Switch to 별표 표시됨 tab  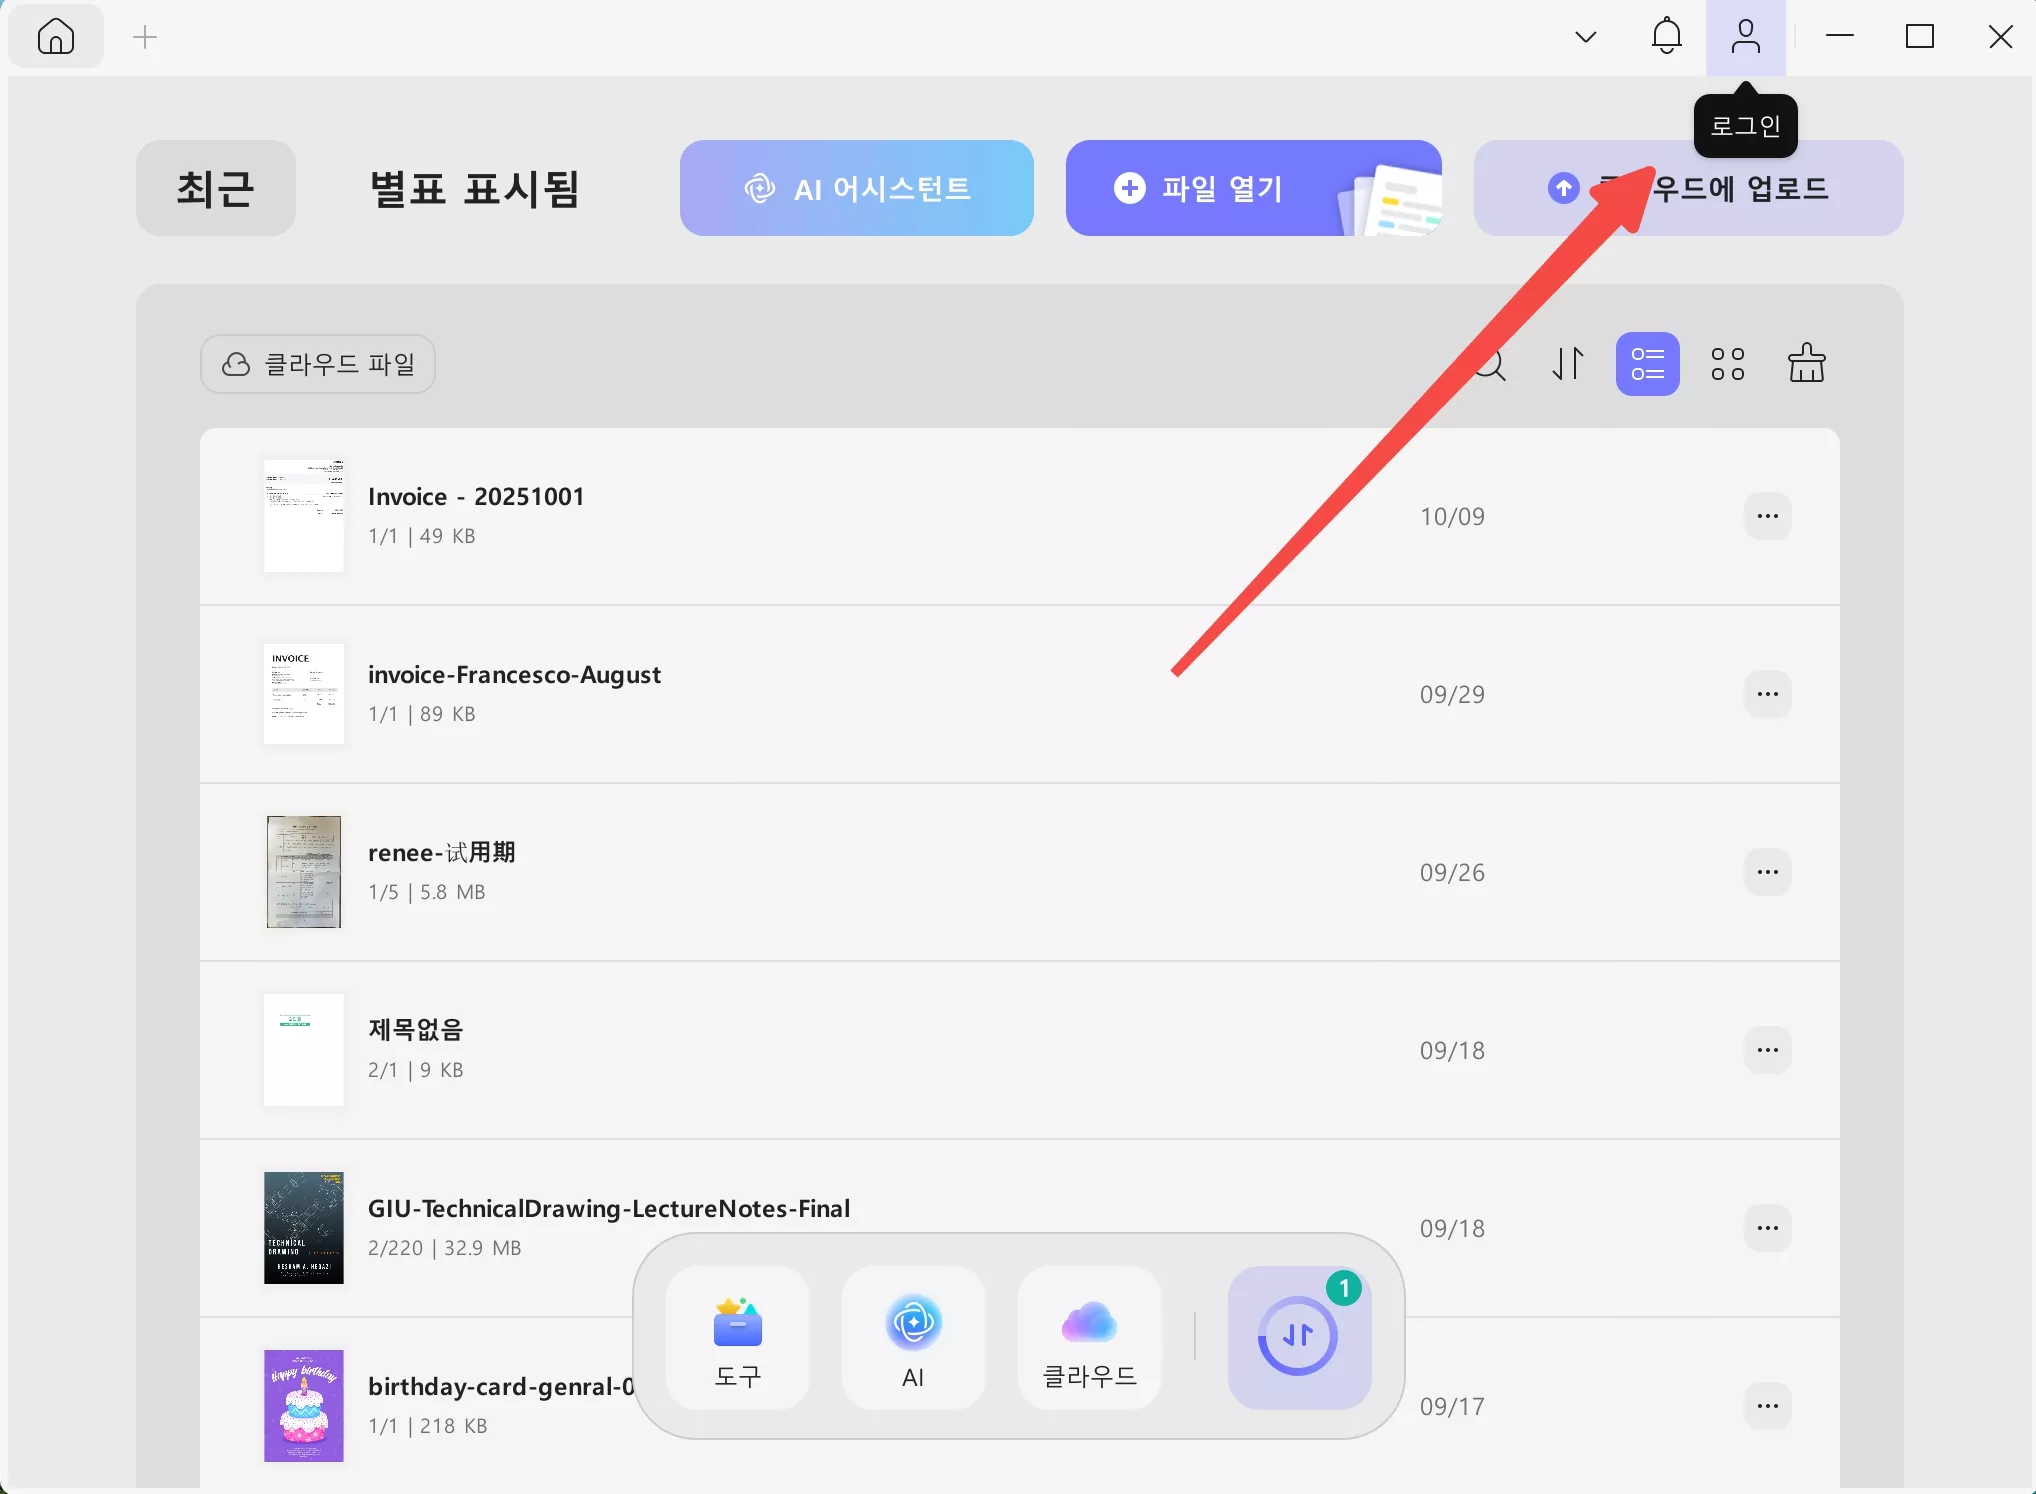[x=474, y=188]
